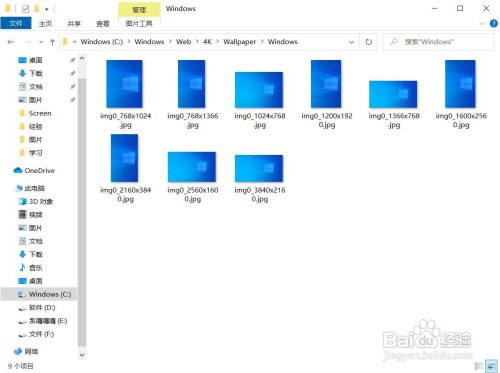
Task: Open chevron after Wallpaper breadcrumb
Action: tap(262, 42)
